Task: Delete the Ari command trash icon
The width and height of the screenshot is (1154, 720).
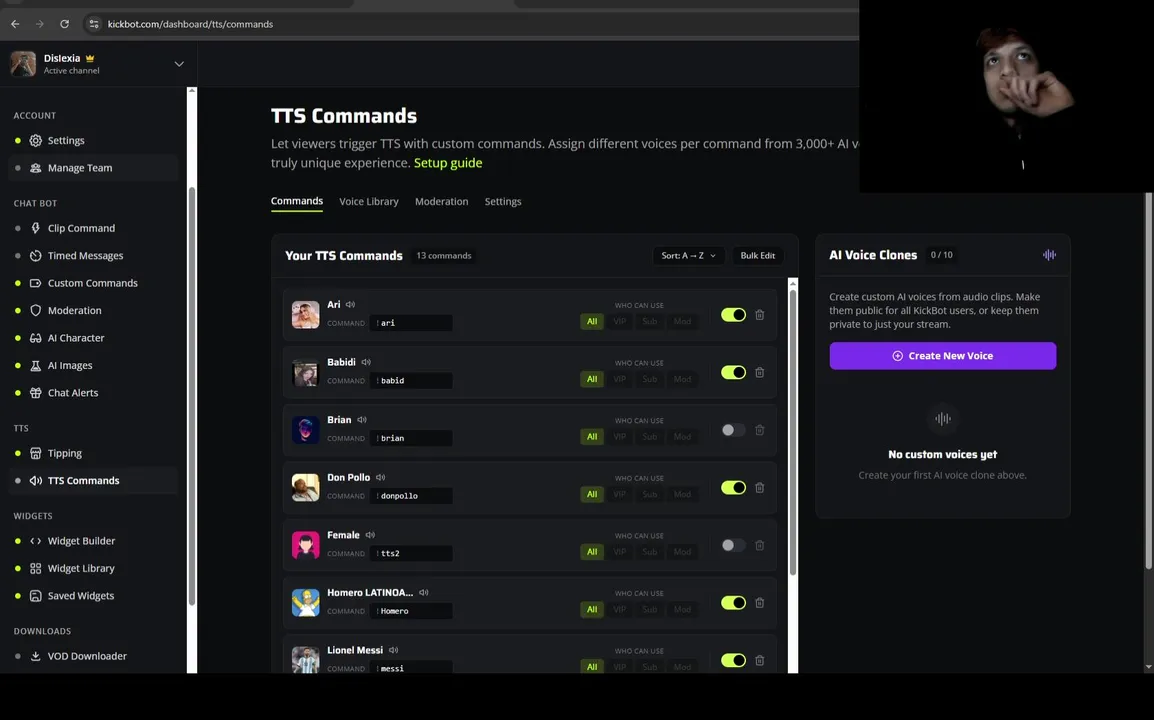Action: (760, 314)
